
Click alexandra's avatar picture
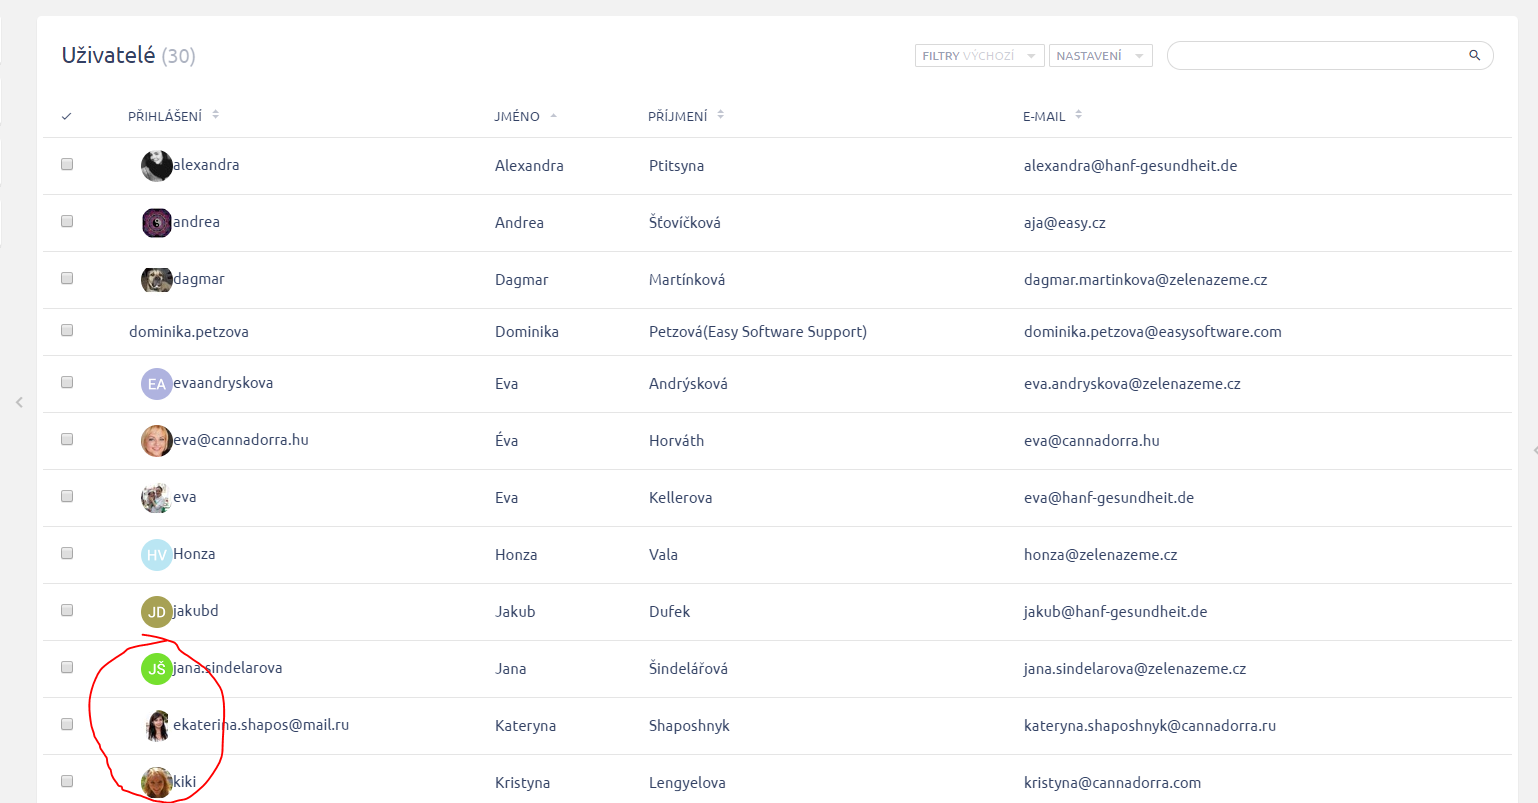click(156, 166)
